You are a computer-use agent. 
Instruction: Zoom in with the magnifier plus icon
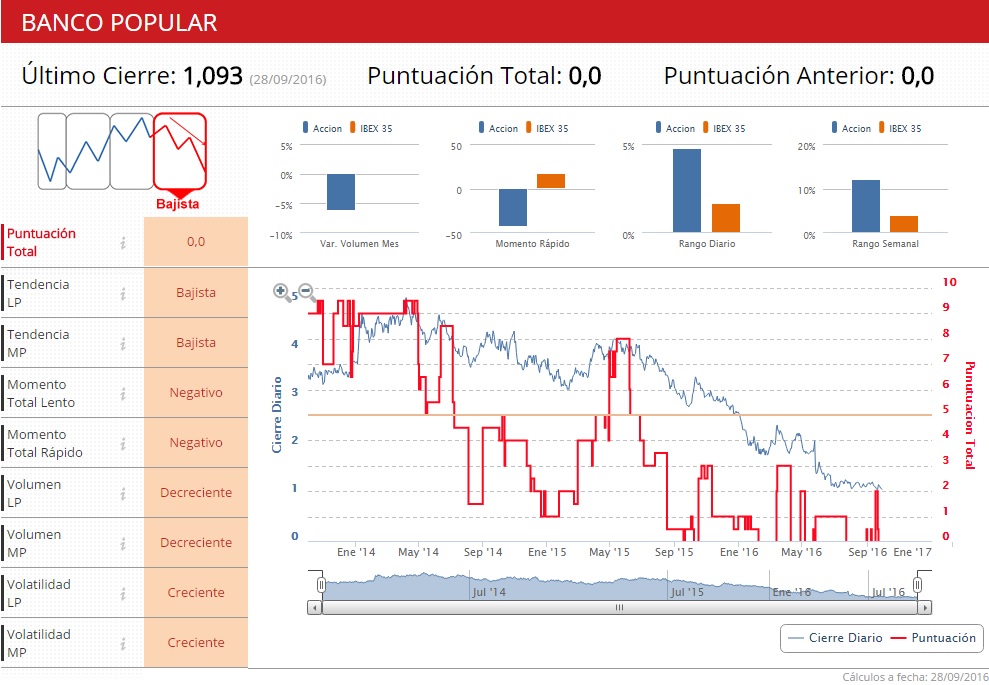tap(281, 291)
